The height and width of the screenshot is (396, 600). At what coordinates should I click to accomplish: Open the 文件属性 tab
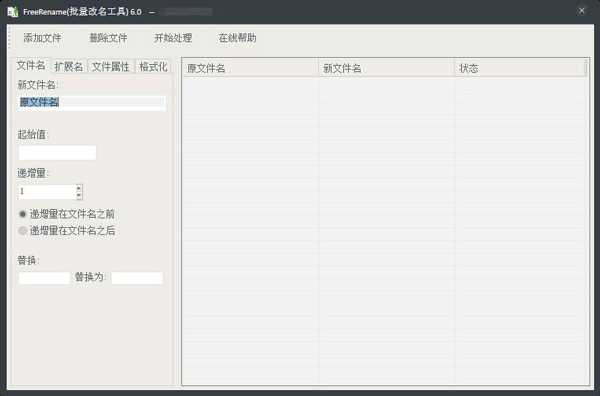[111, 67]
